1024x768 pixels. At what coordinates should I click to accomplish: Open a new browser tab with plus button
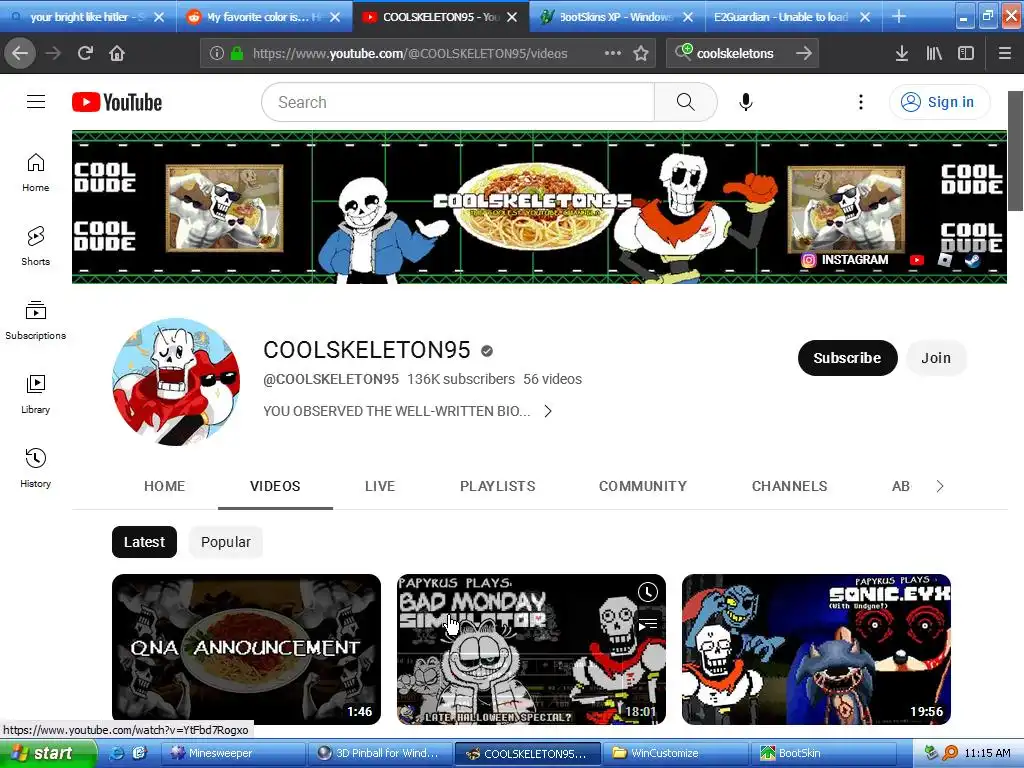(x=899, y=16)
